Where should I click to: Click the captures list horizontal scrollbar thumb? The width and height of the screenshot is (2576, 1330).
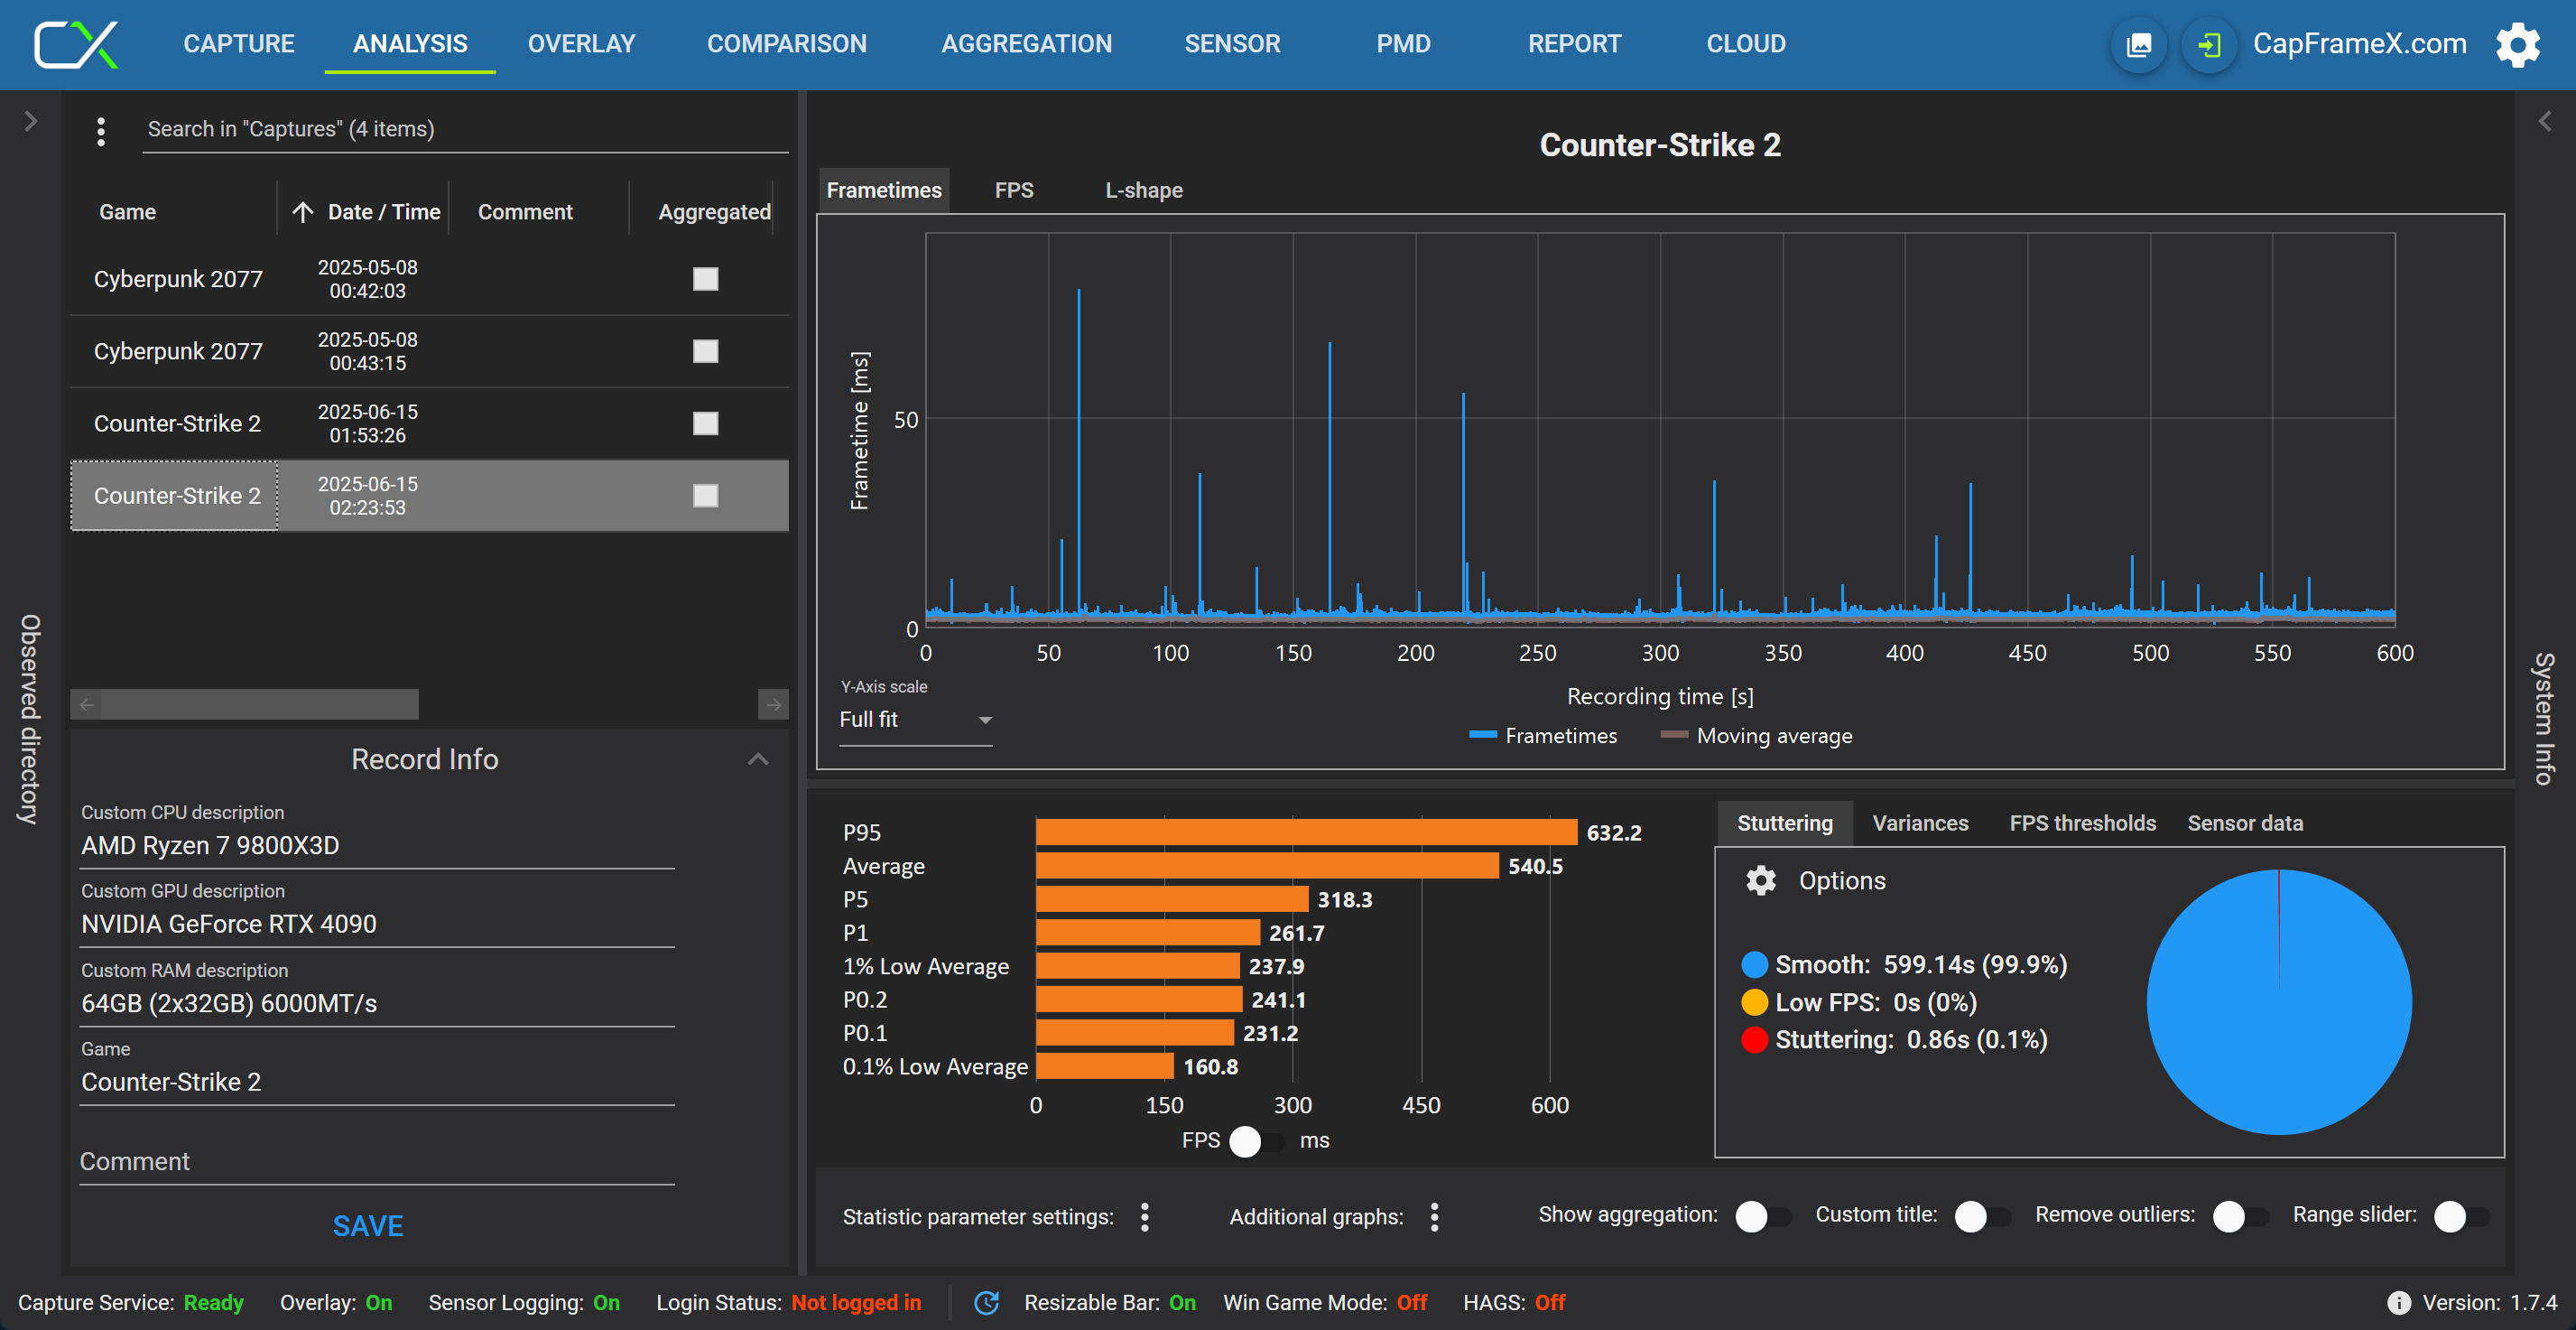pos(260,704)
